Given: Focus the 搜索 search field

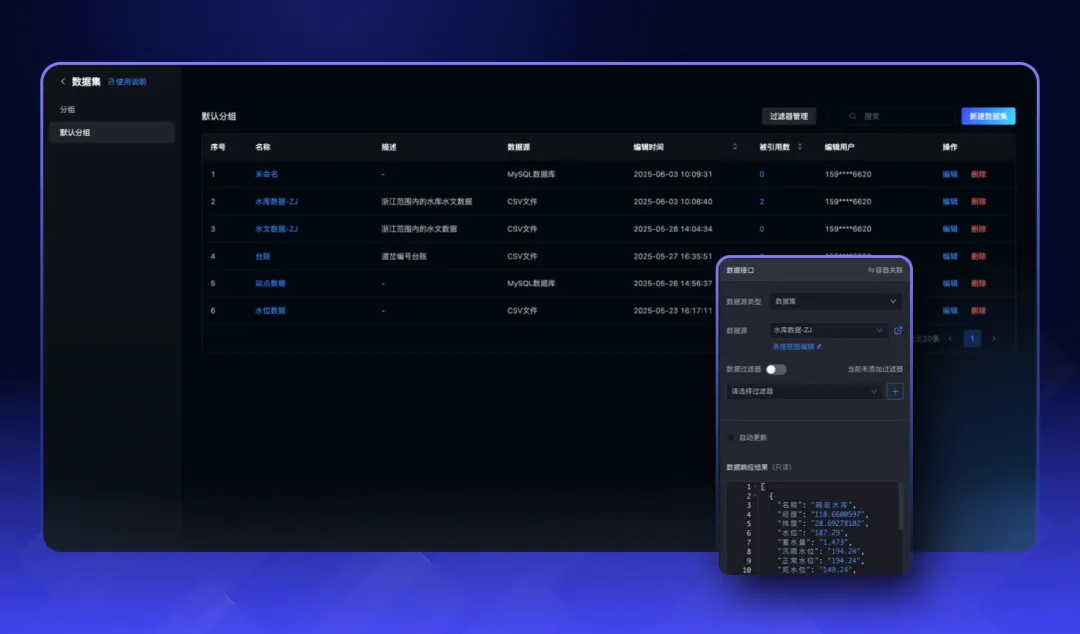Looking at the screenshot, I should click(x=900, y=117).
